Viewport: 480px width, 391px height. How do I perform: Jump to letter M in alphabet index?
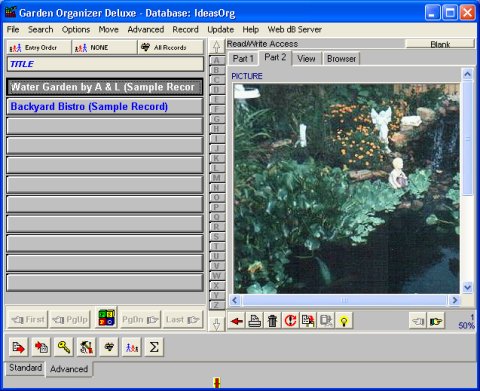point(217,178)
